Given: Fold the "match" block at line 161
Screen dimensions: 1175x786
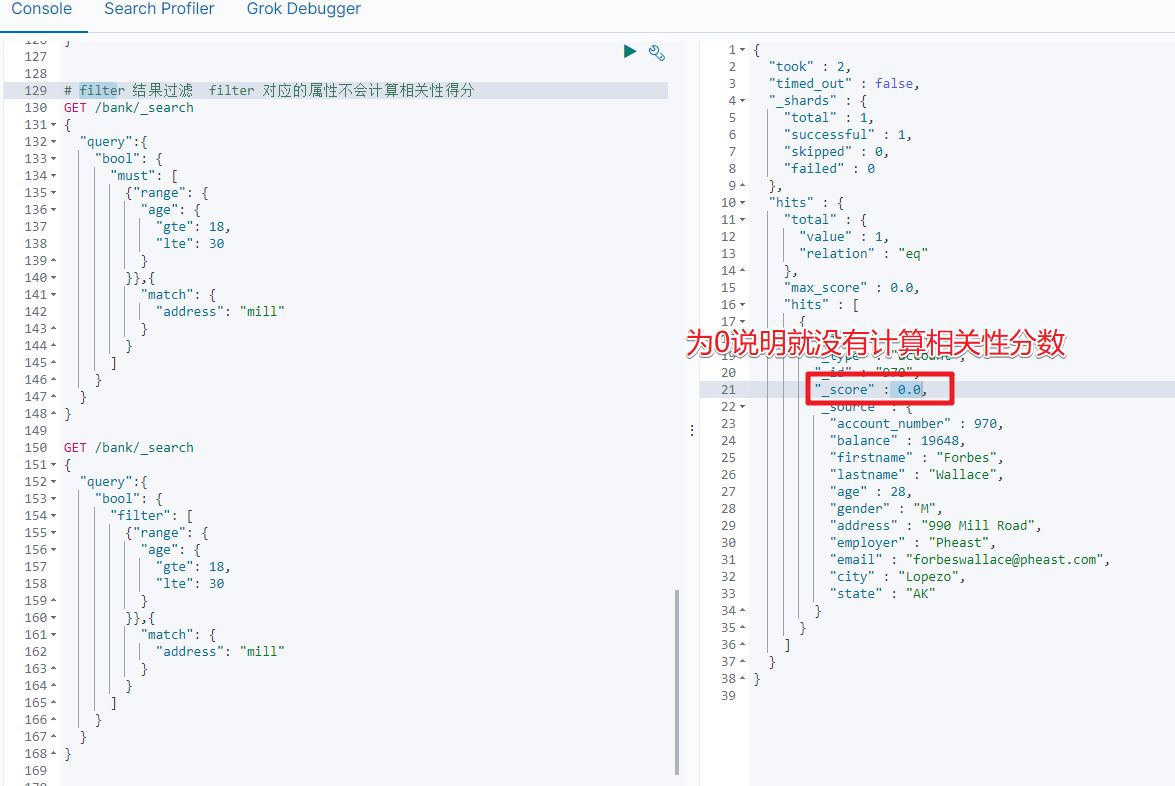Looking at the screenshot, I should pyautogui.click(x=53, y=635).
